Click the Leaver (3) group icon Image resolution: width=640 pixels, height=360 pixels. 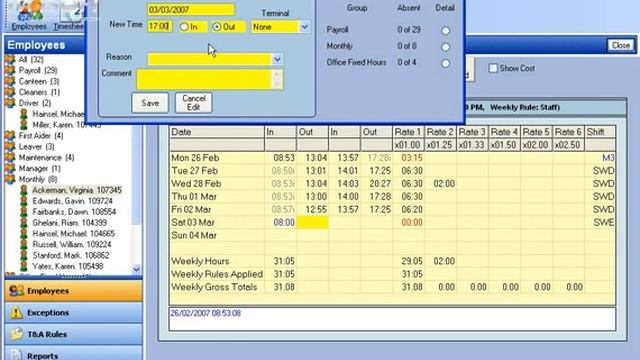click(10, 147)
